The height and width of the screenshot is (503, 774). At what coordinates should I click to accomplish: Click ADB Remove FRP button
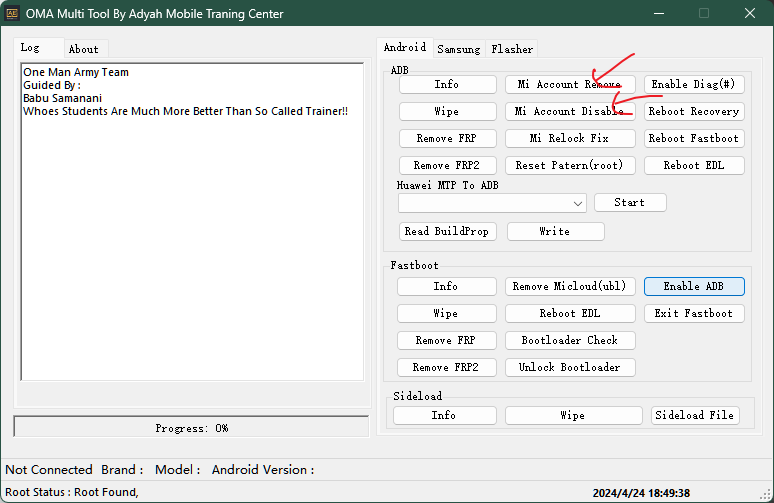click(448, 139)
